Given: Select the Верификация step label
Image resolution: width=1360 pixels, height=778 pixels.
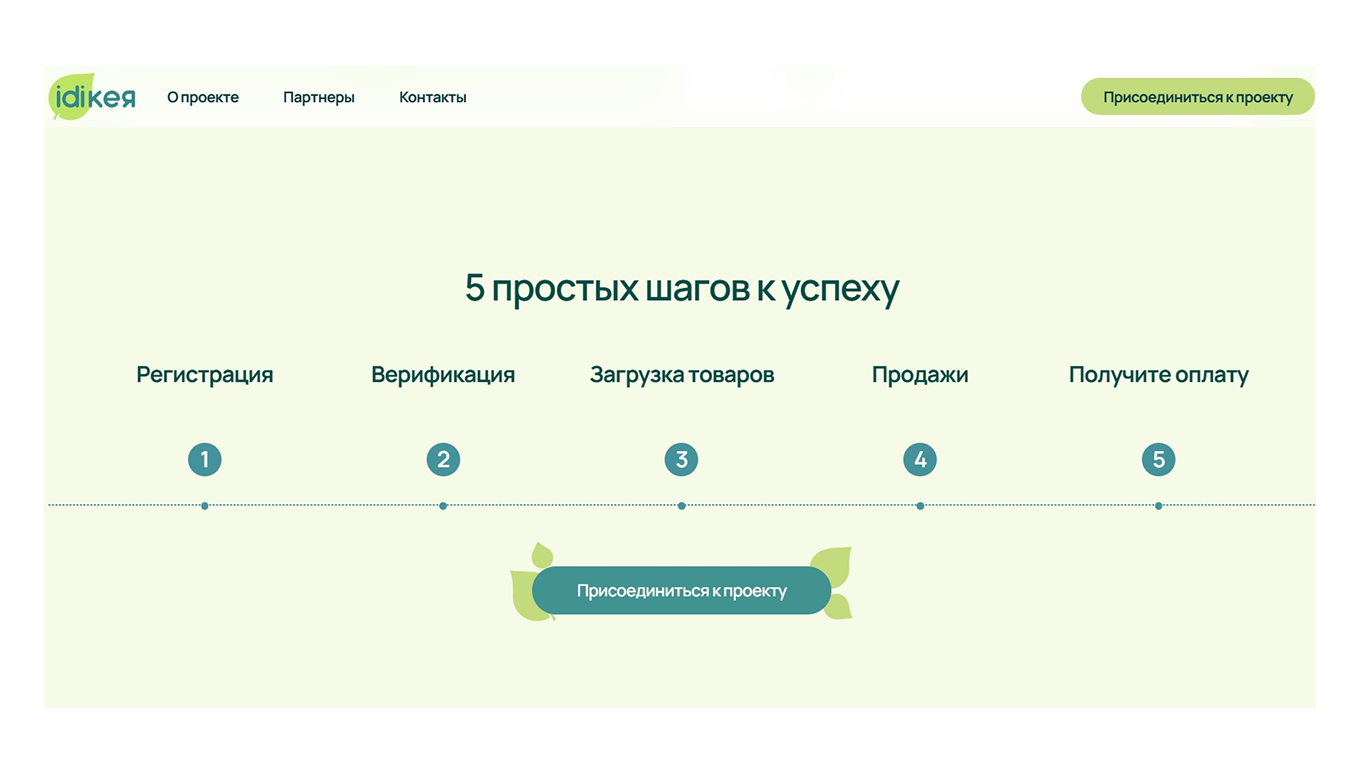Looking at the screenshot, I should 443,374.
